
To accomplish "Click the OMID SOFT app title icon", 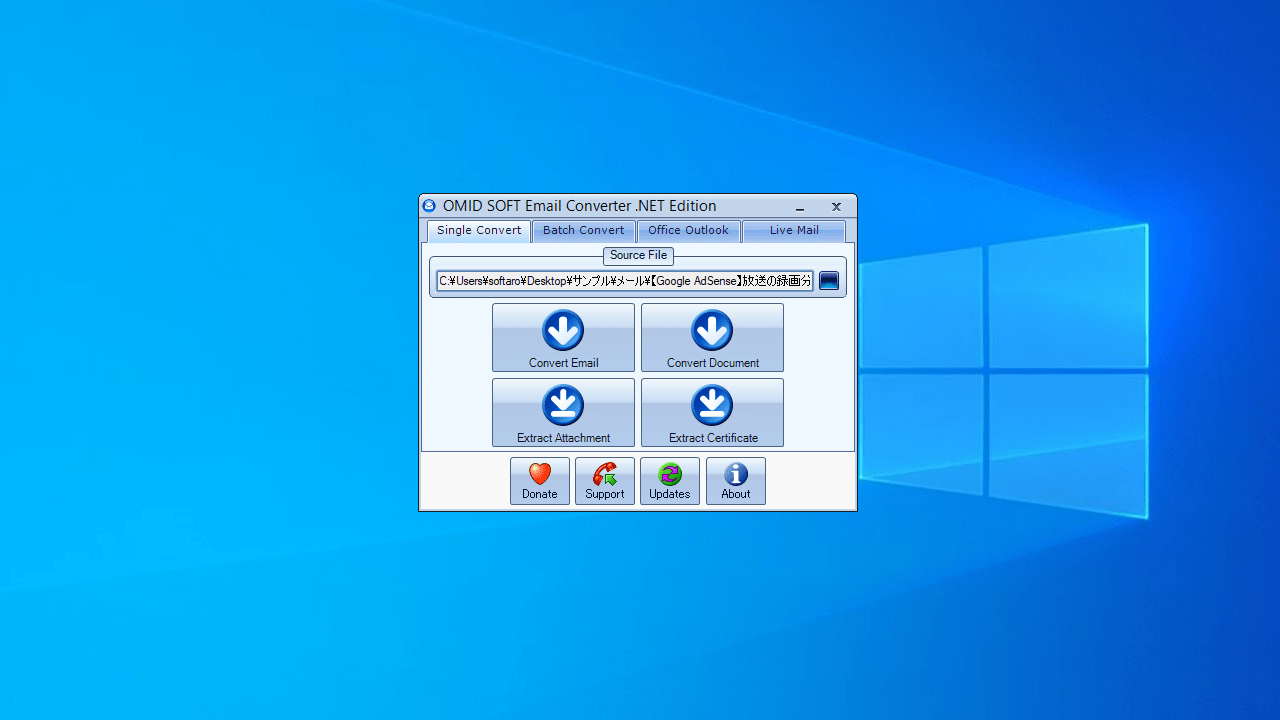I will click(x=429, y=206).
